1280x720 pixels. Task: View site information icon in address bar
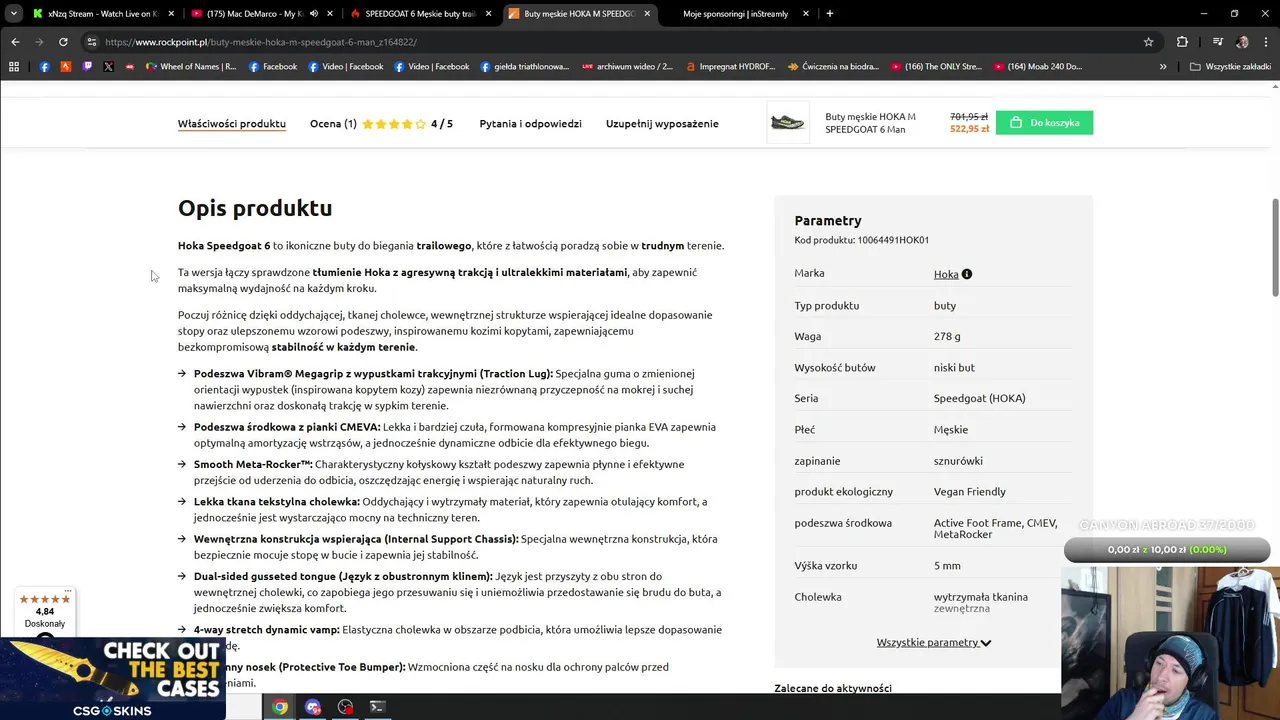pyautogui.click(x=91, y=42)
